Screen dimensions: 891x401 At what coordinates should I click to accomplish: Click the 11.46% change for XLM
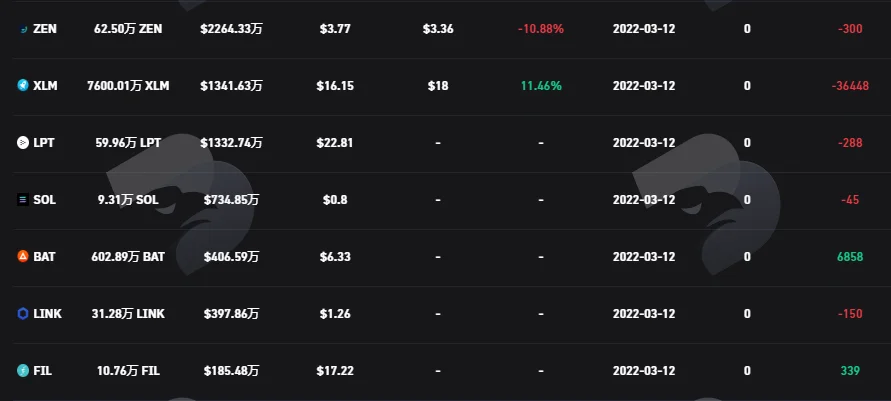click(542, 86)
